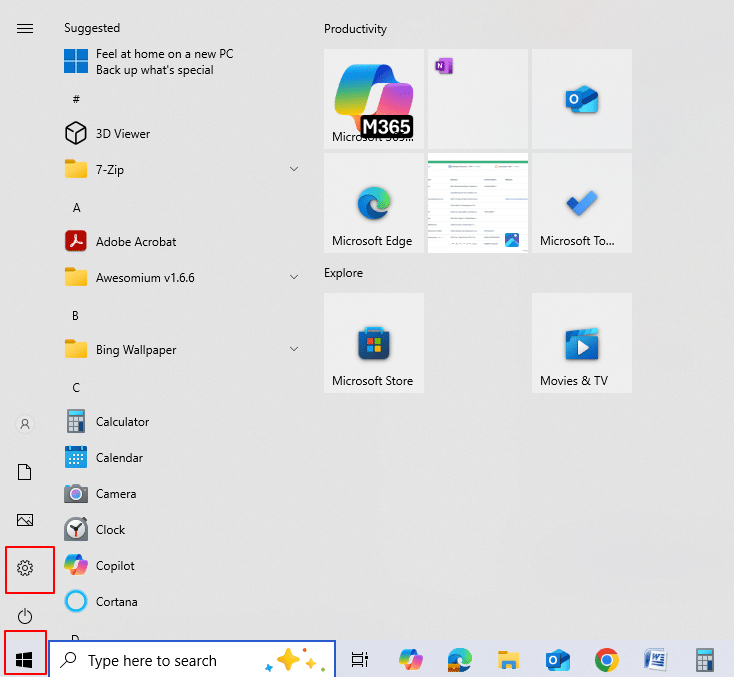Viewport: 734px width, 677px height.
Task: Click the Windows Start button
Action: (24, 660)
